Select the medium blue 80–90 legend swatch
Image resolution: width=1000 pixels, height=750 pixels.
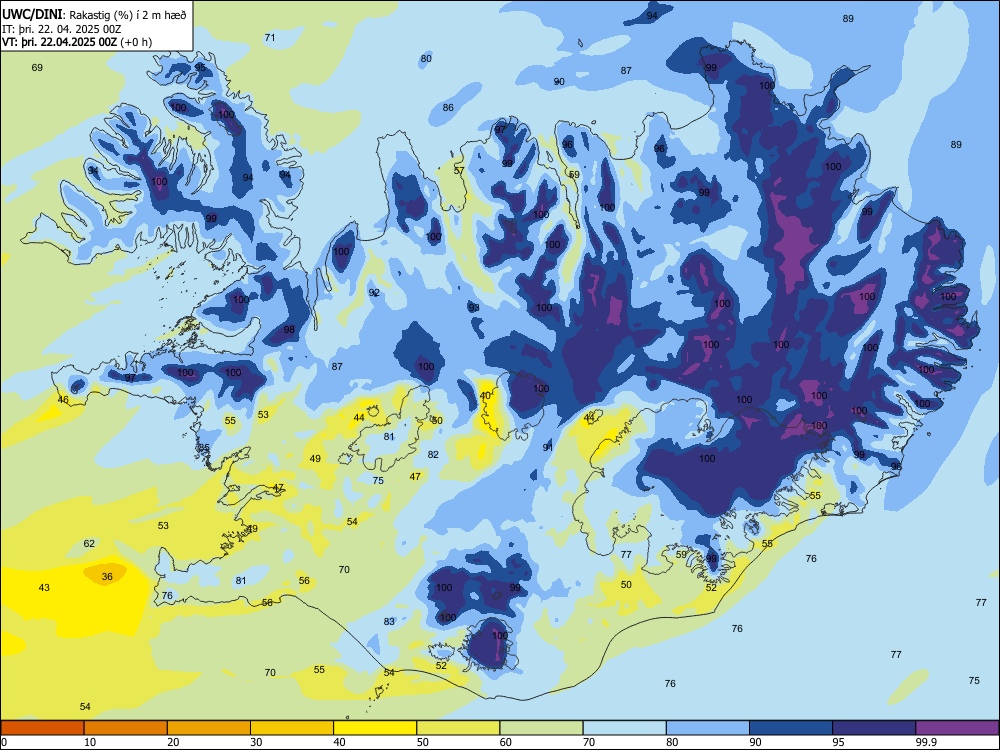pos(707,728)
